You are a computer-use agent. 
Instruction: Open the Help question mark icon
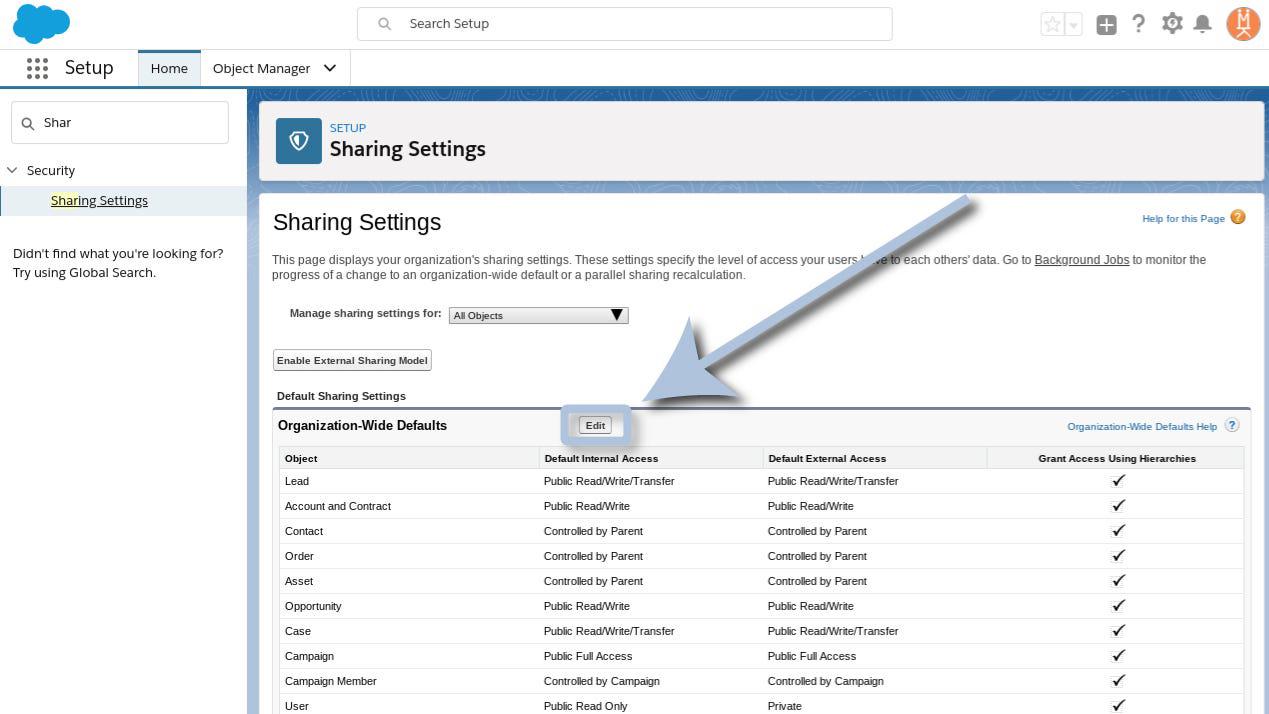(1138, 24)
